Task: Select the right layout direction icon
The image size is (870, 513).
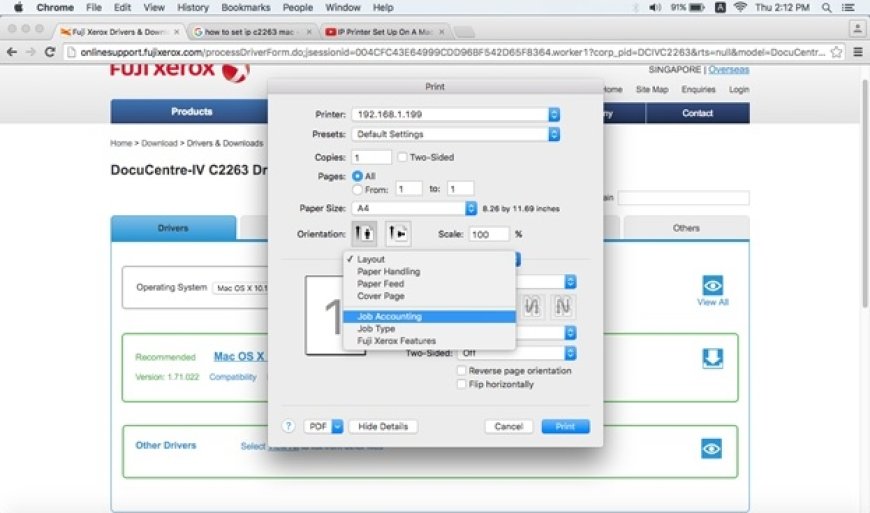Action: [562, 306]
